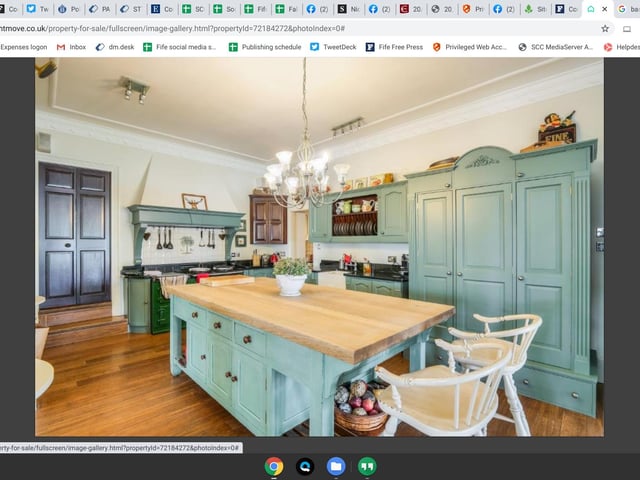
Task: Switch to the 'Pr' shield tab
Action: click(x=473, y=9)
